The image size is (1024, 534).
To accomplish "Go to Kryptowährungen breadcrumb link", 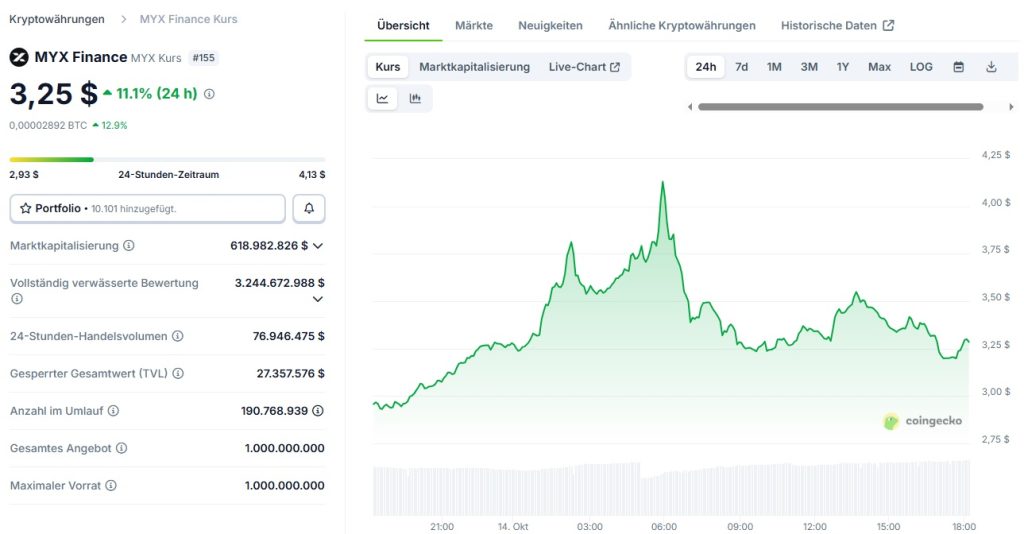I will click(x=57, y=19).
